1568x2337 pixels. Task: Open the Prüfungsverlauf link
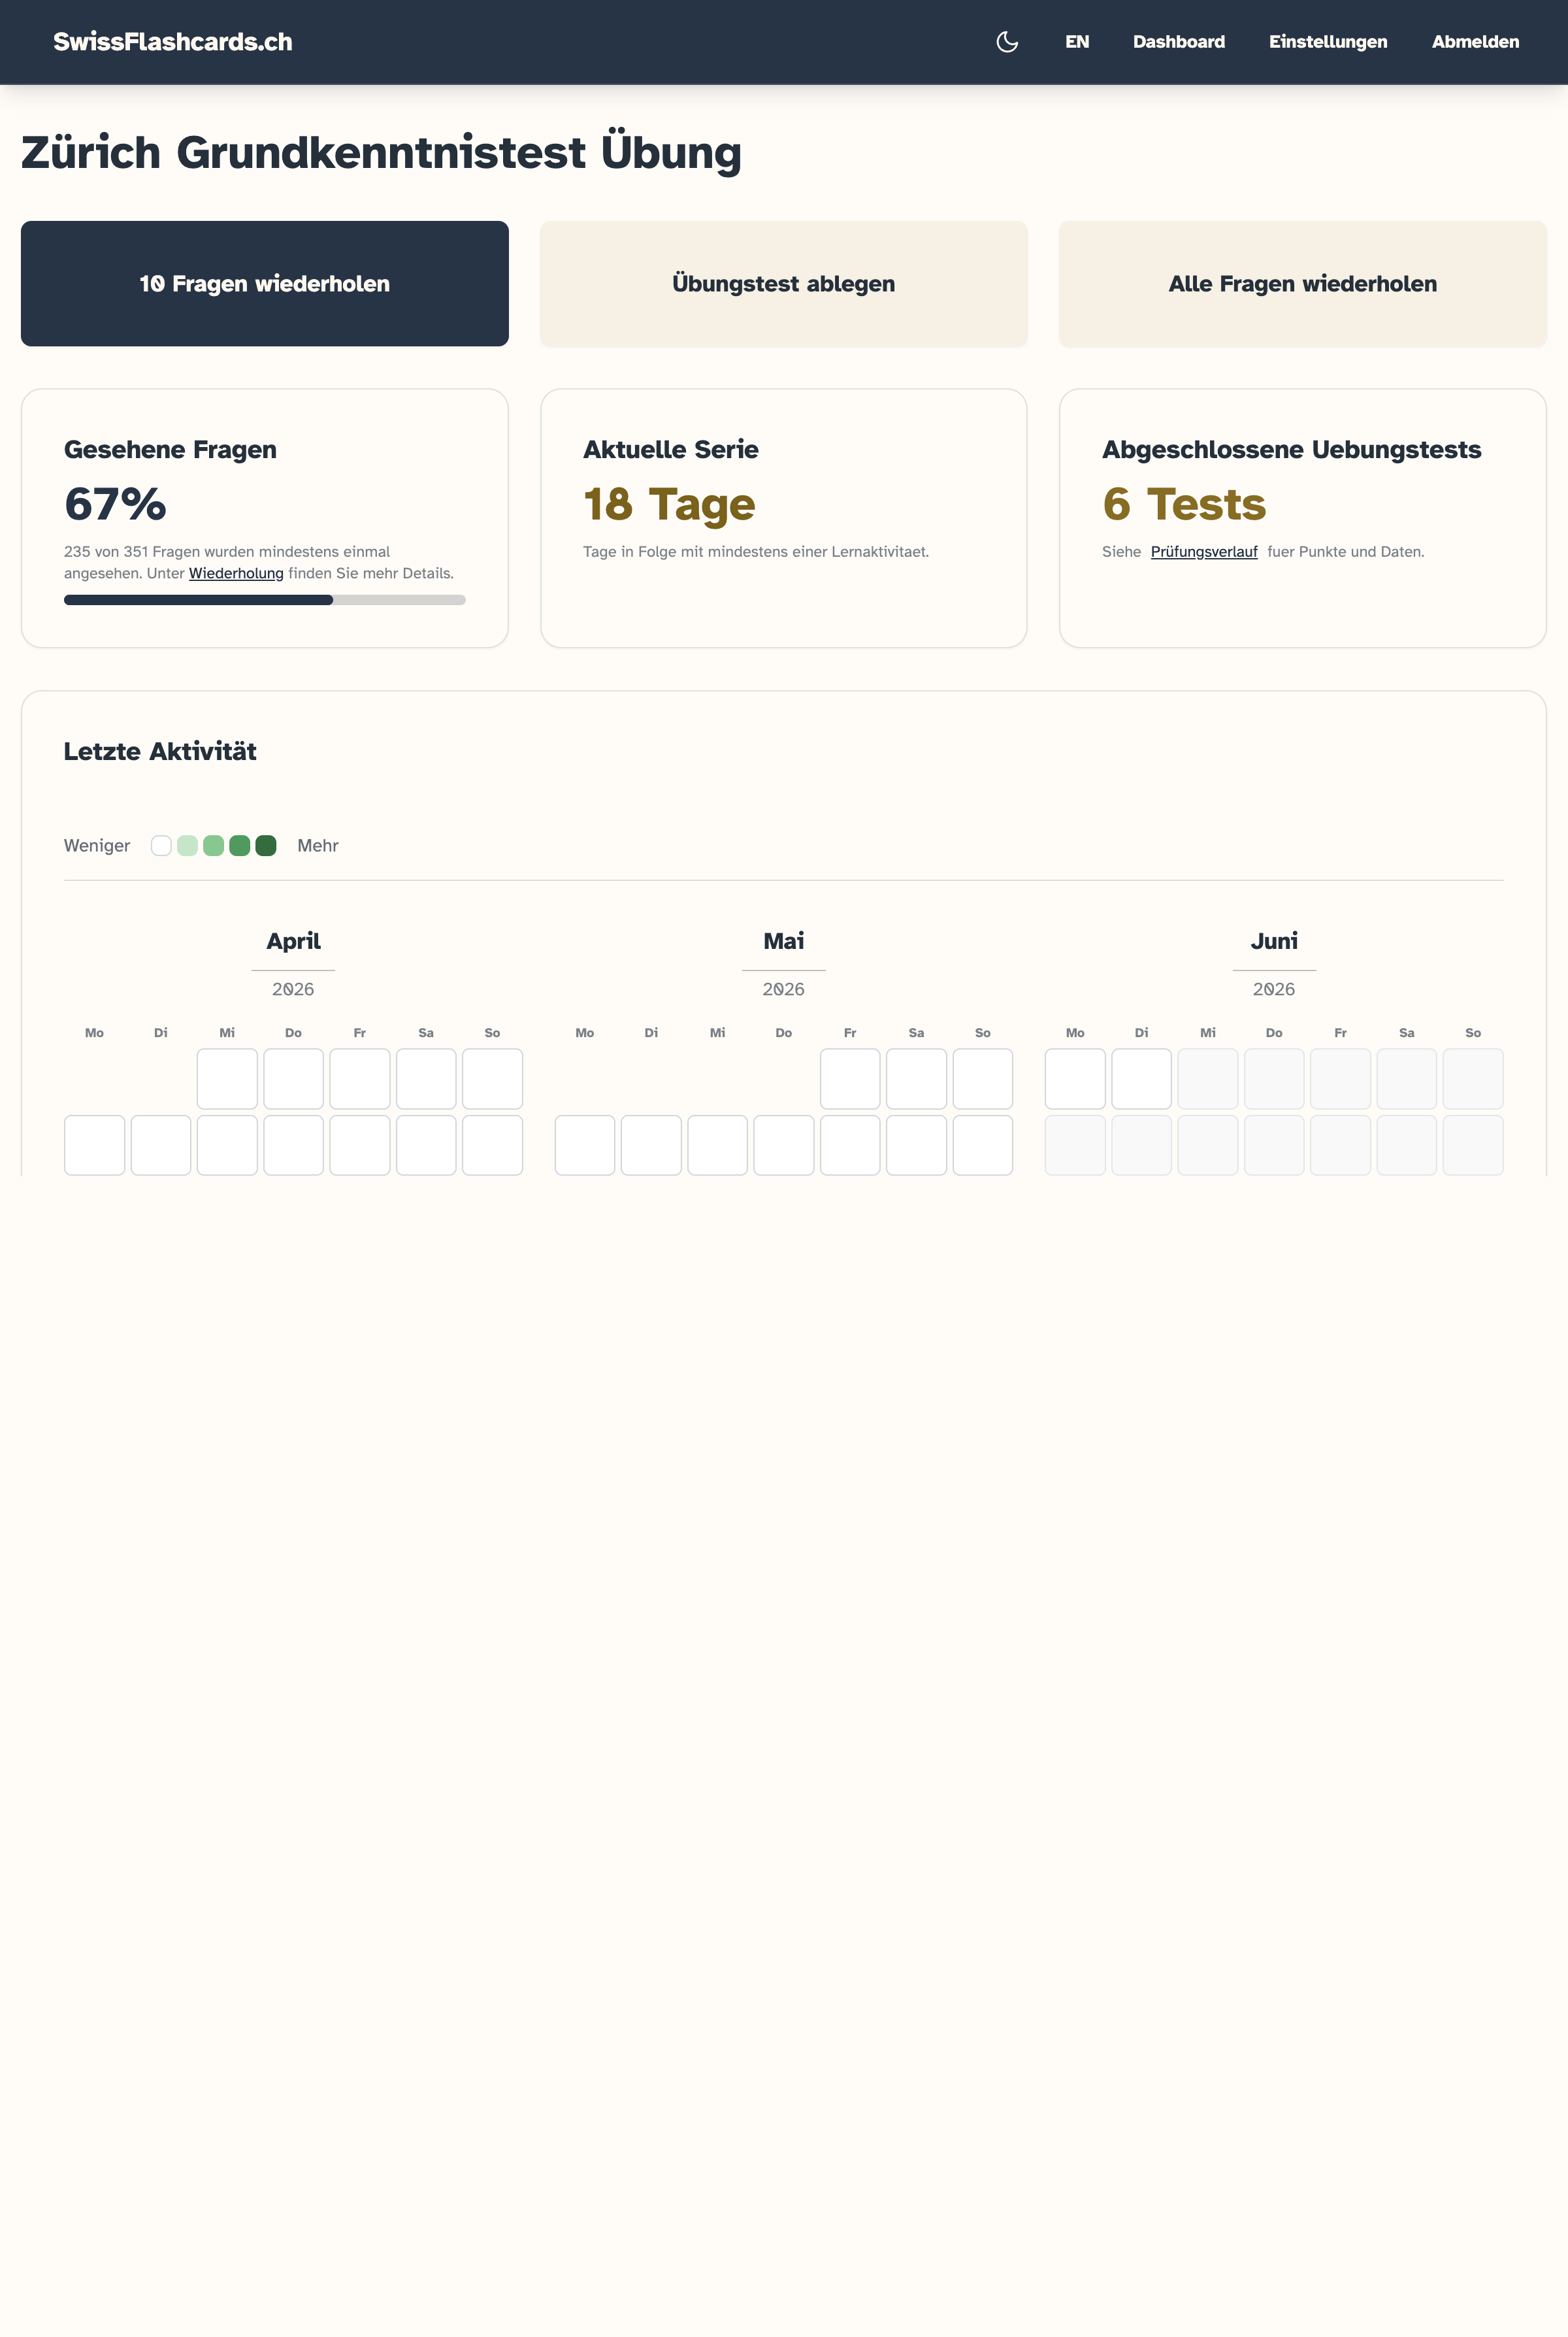click(1204, 552)
